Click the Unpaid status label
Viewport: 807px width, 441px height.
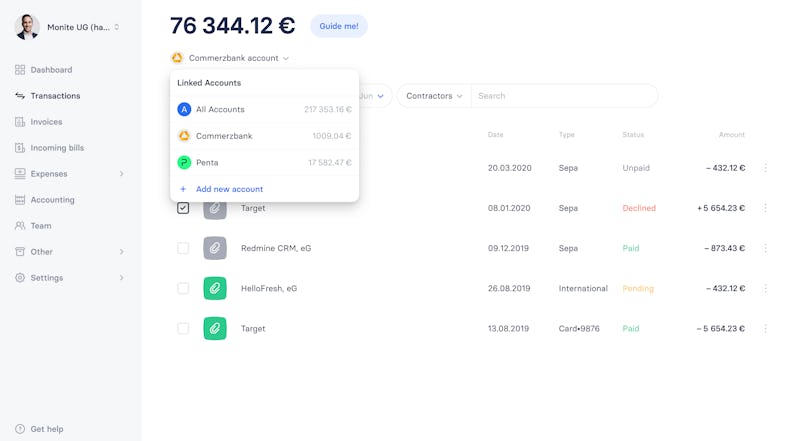[636, 168]
